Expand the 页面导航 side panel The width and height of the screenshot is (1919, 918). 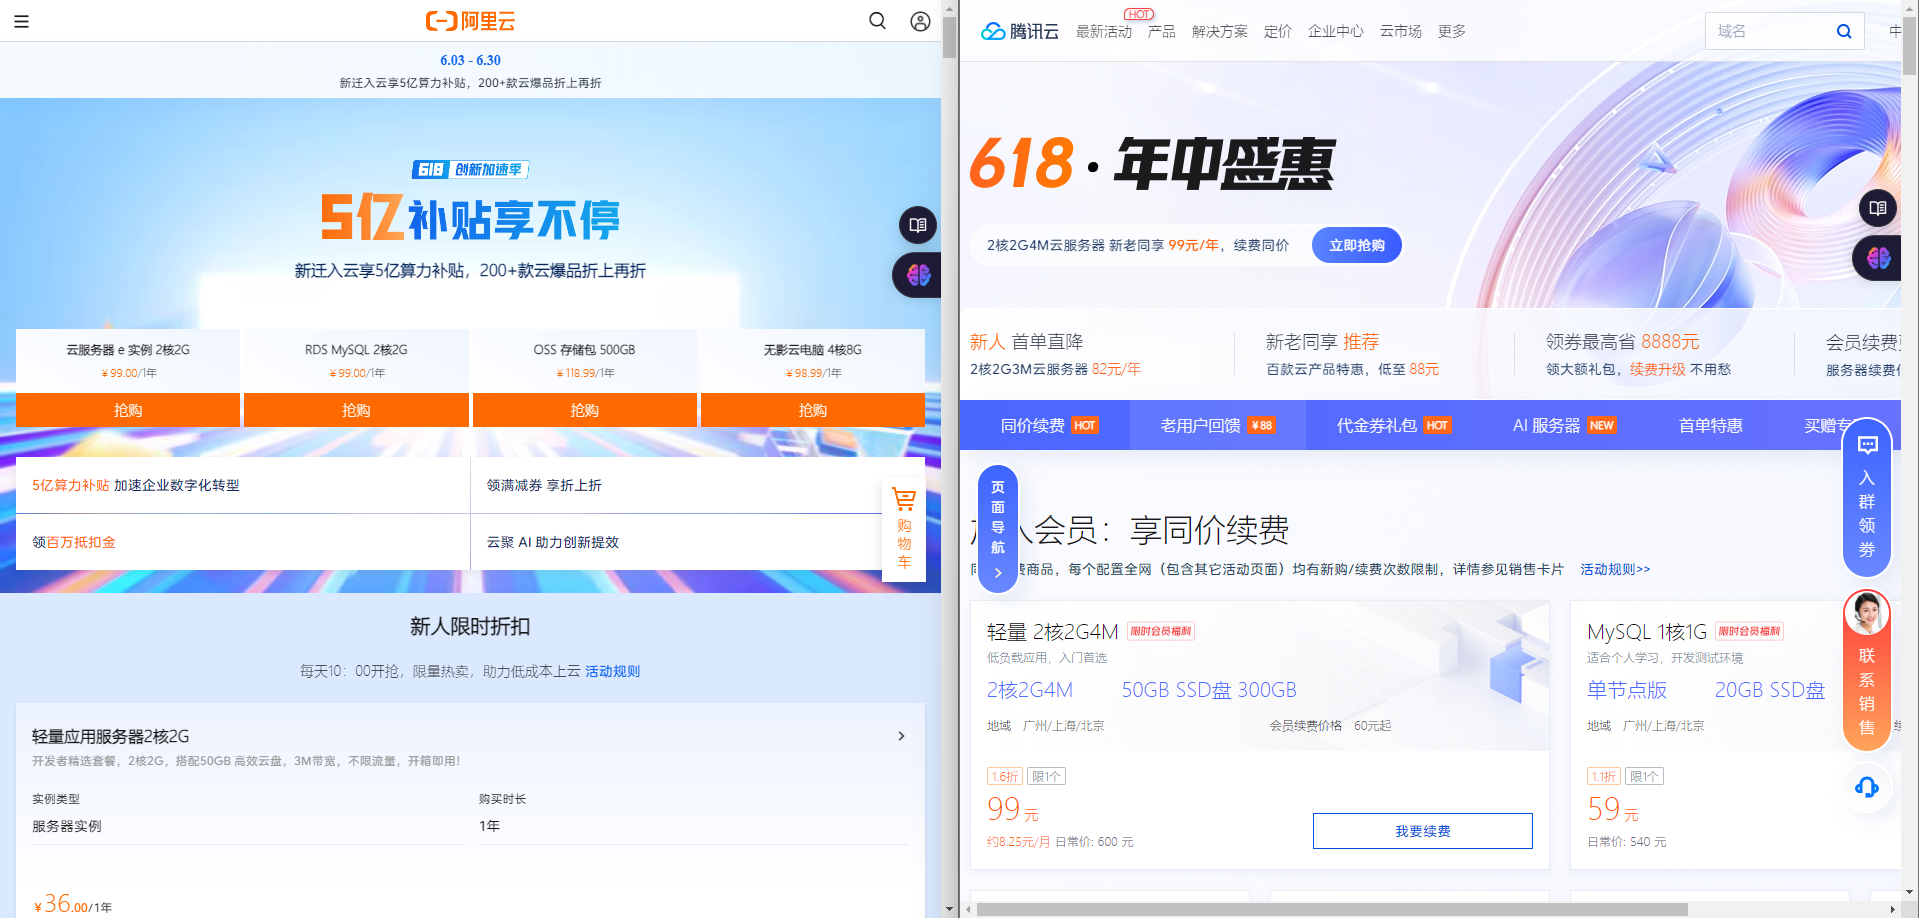[x=997, y=528]
